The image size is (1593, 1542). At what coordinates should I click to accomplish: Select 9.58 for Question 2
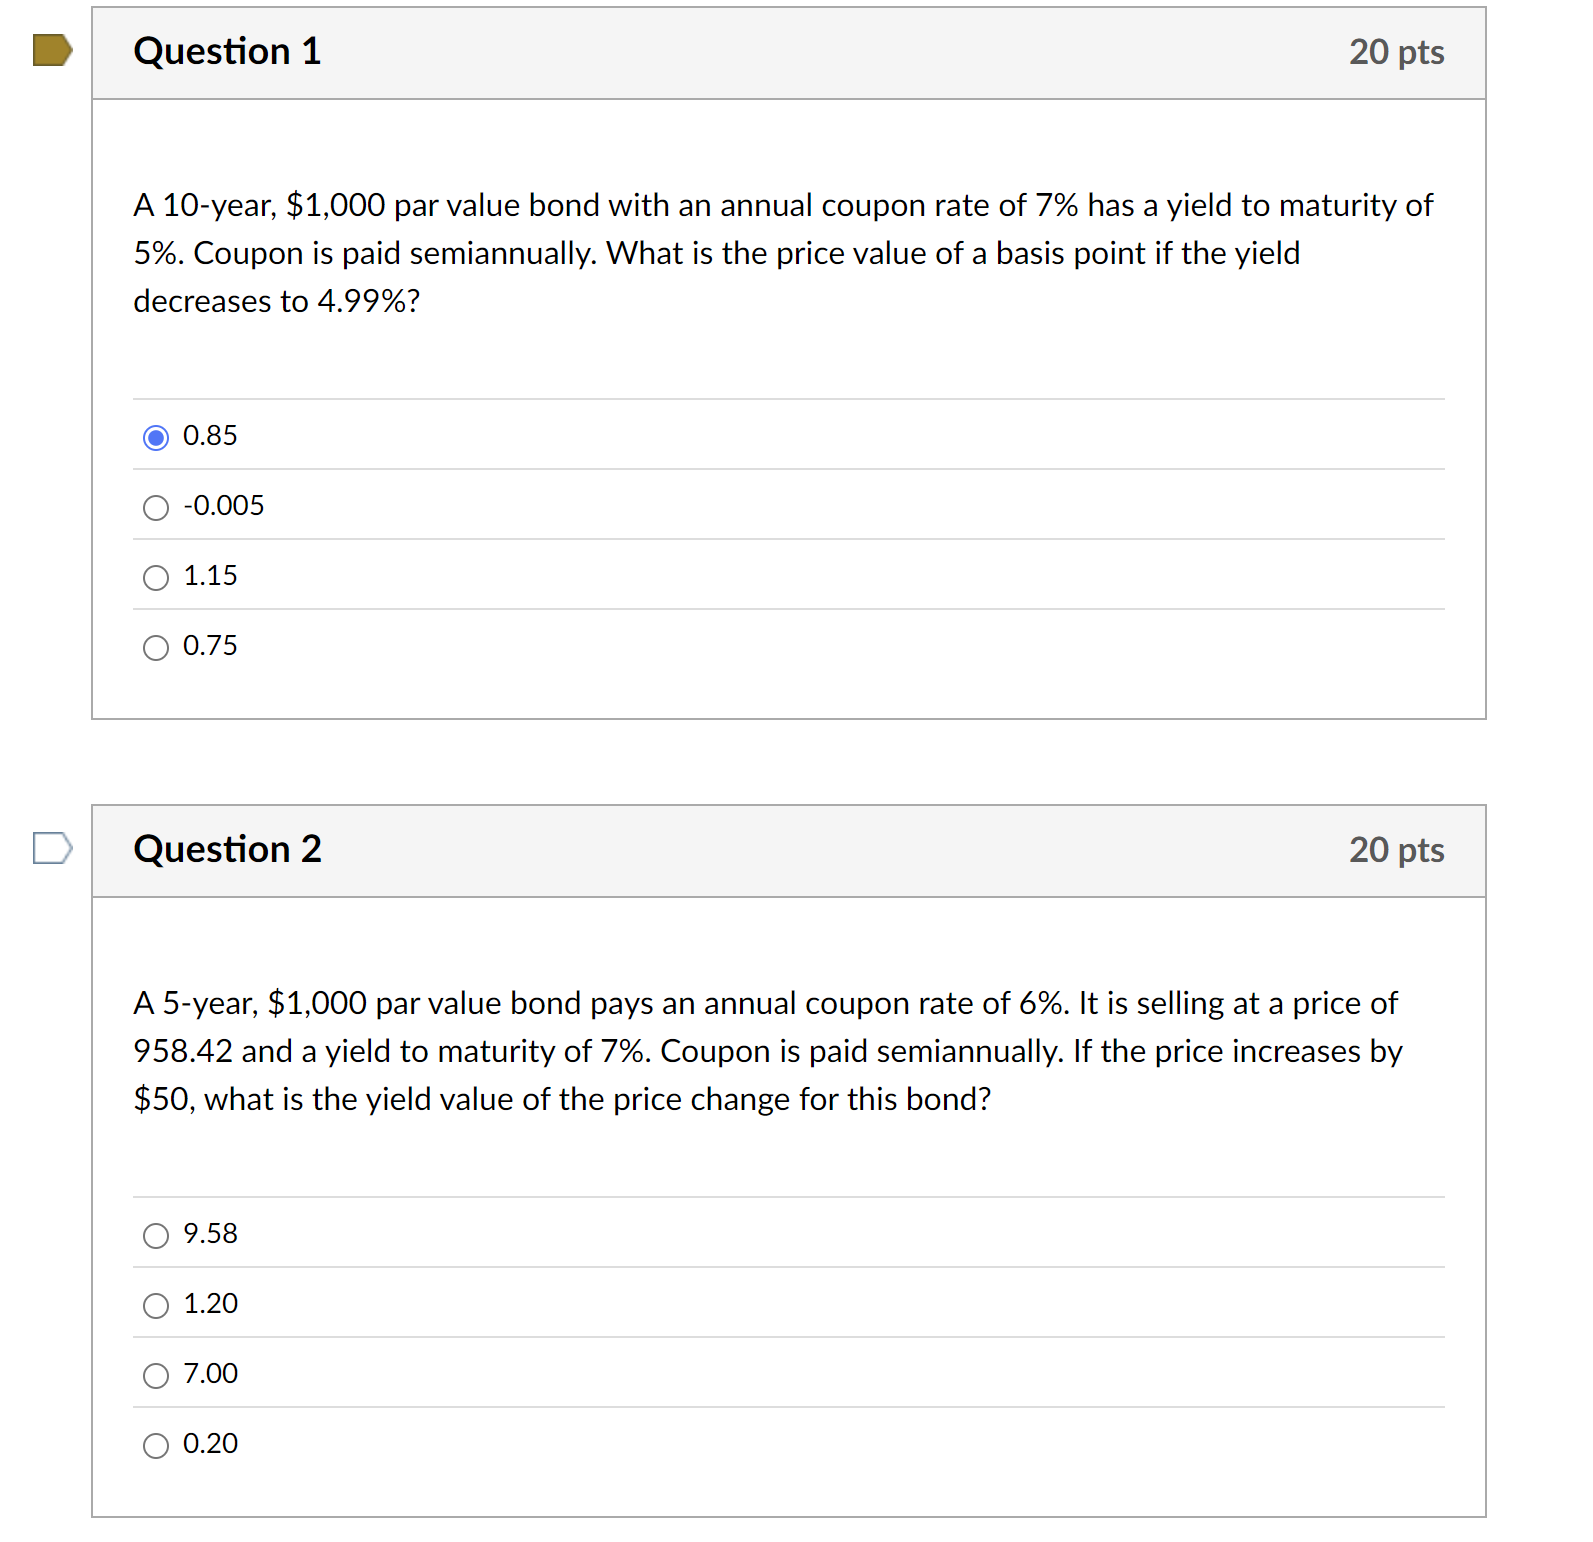[x=156, y=1236]
